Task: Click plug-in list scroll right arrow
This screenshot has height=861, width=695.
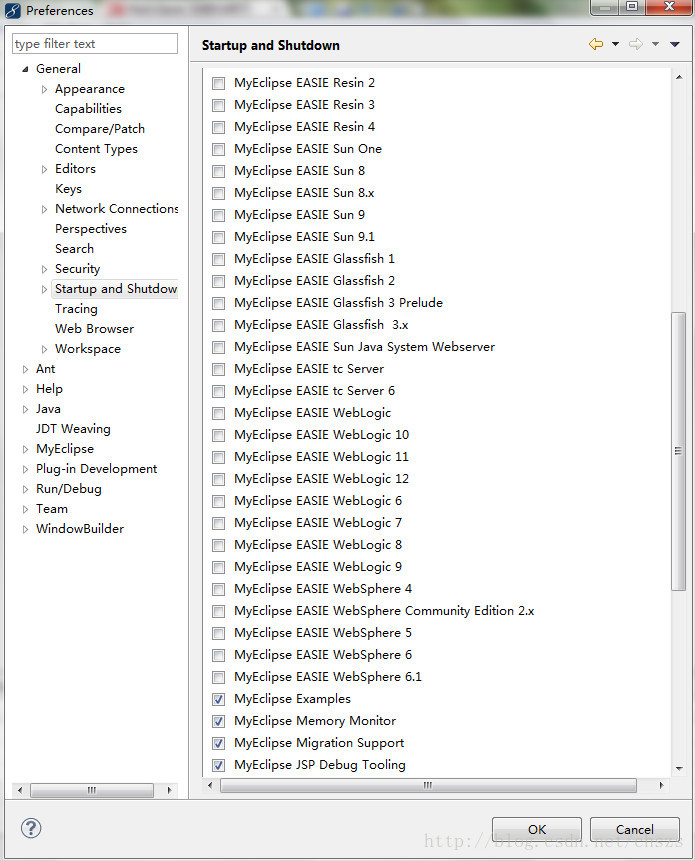Action: [x=661, y=785]
